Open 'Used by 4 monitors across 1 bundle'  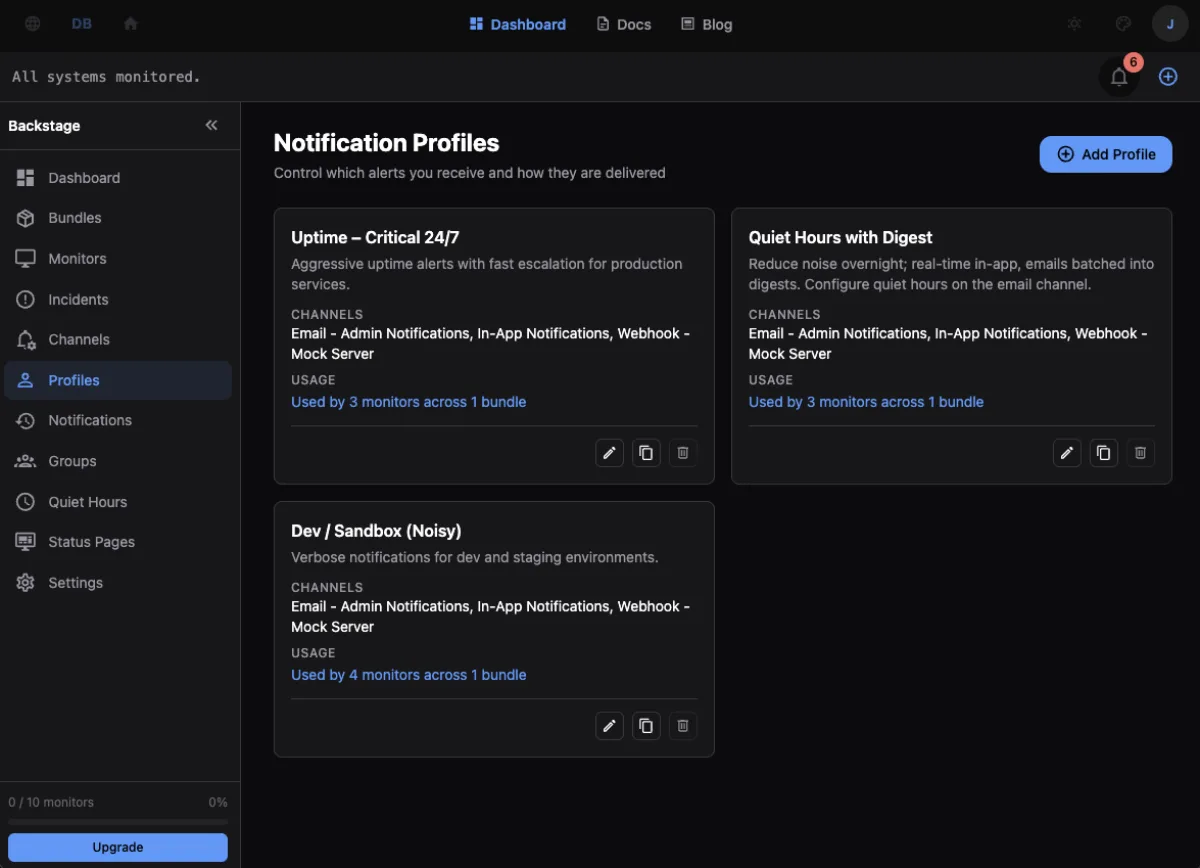pyautogui.click(x=408, y=675)
